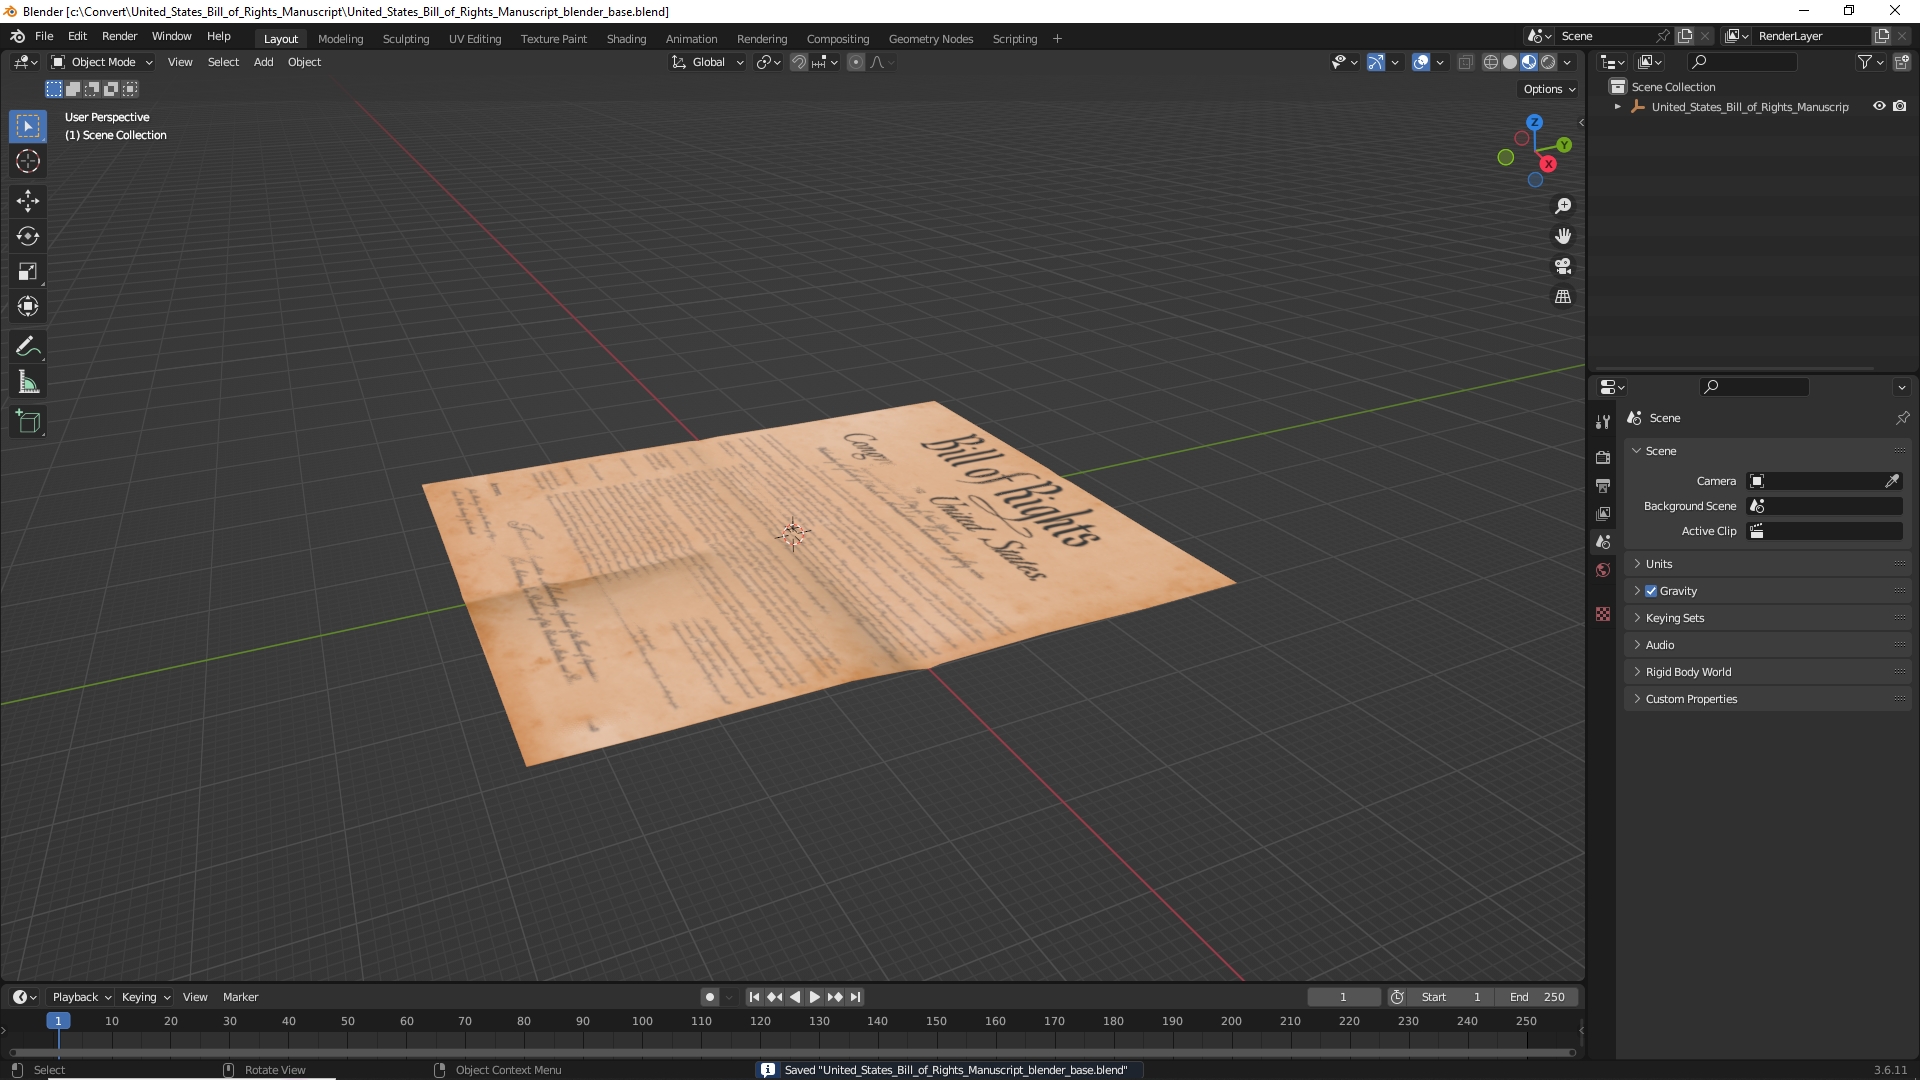The width and height of the screenshot is (1920, 1080).
Task: Switch to the Shading workspace tab
Action: [626, 39]
